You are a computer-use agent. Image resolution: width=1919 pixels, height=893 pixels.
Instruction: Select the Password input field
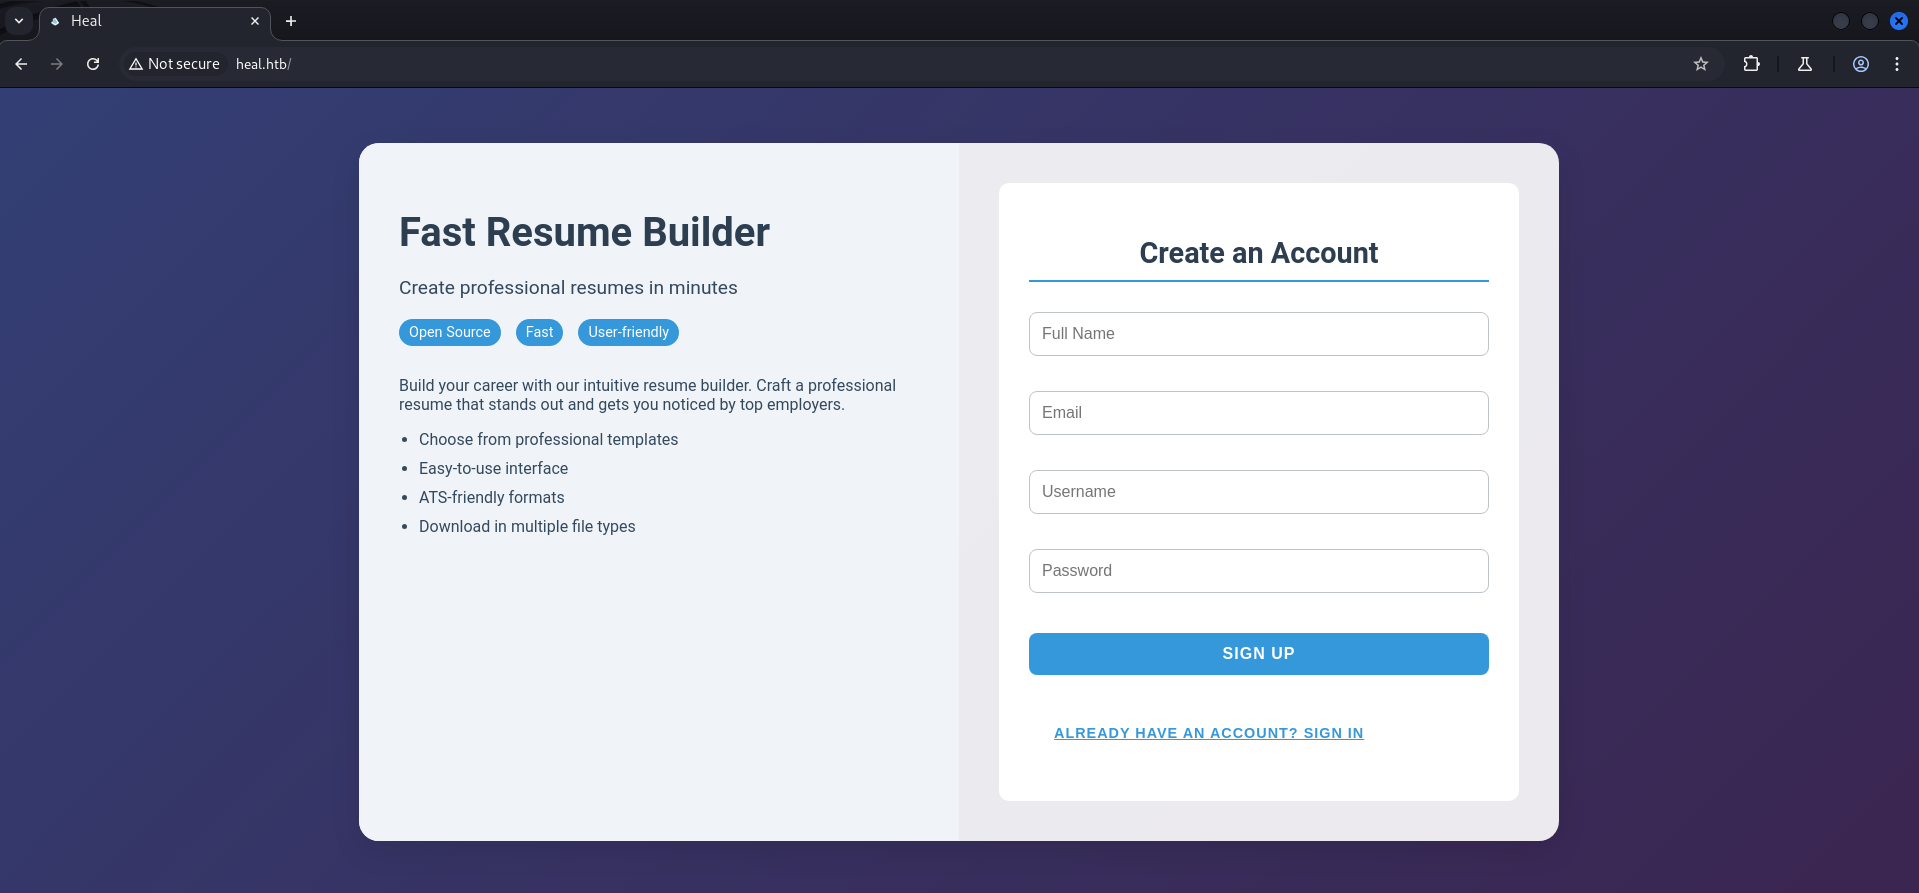click(1258, 571)
